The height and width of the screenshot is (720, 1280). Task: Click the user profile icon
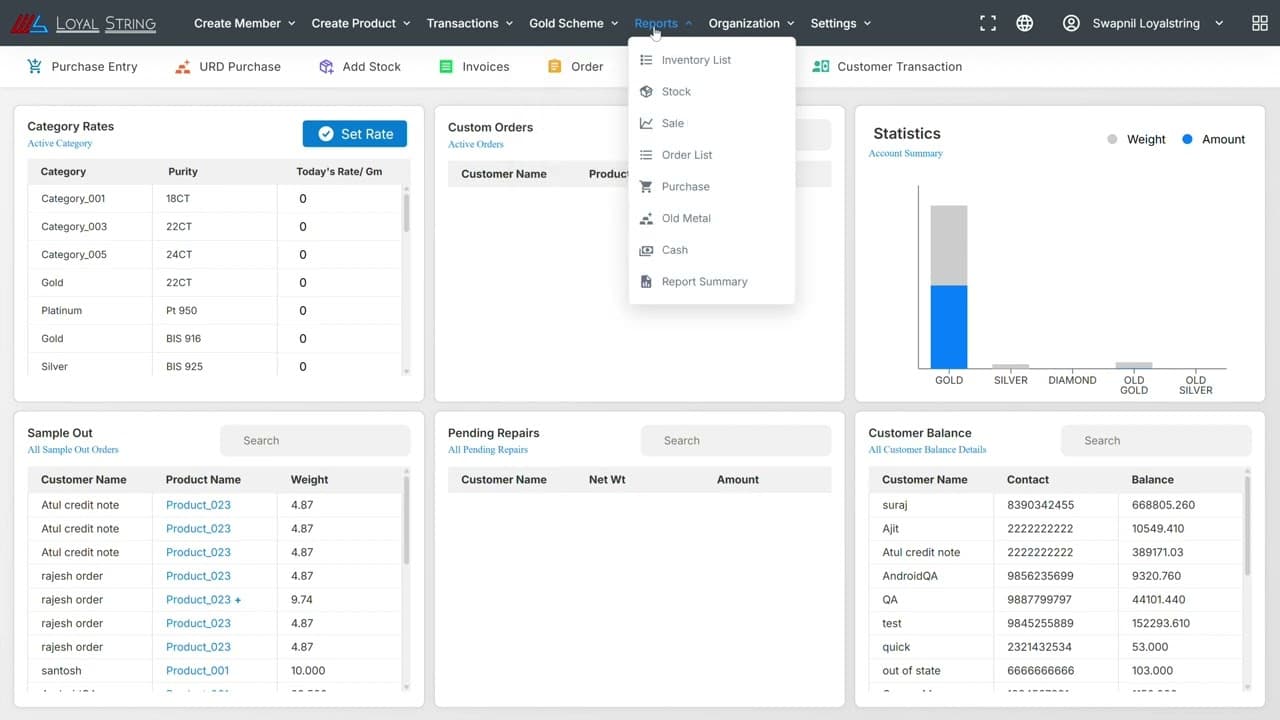click(1070, 22)
